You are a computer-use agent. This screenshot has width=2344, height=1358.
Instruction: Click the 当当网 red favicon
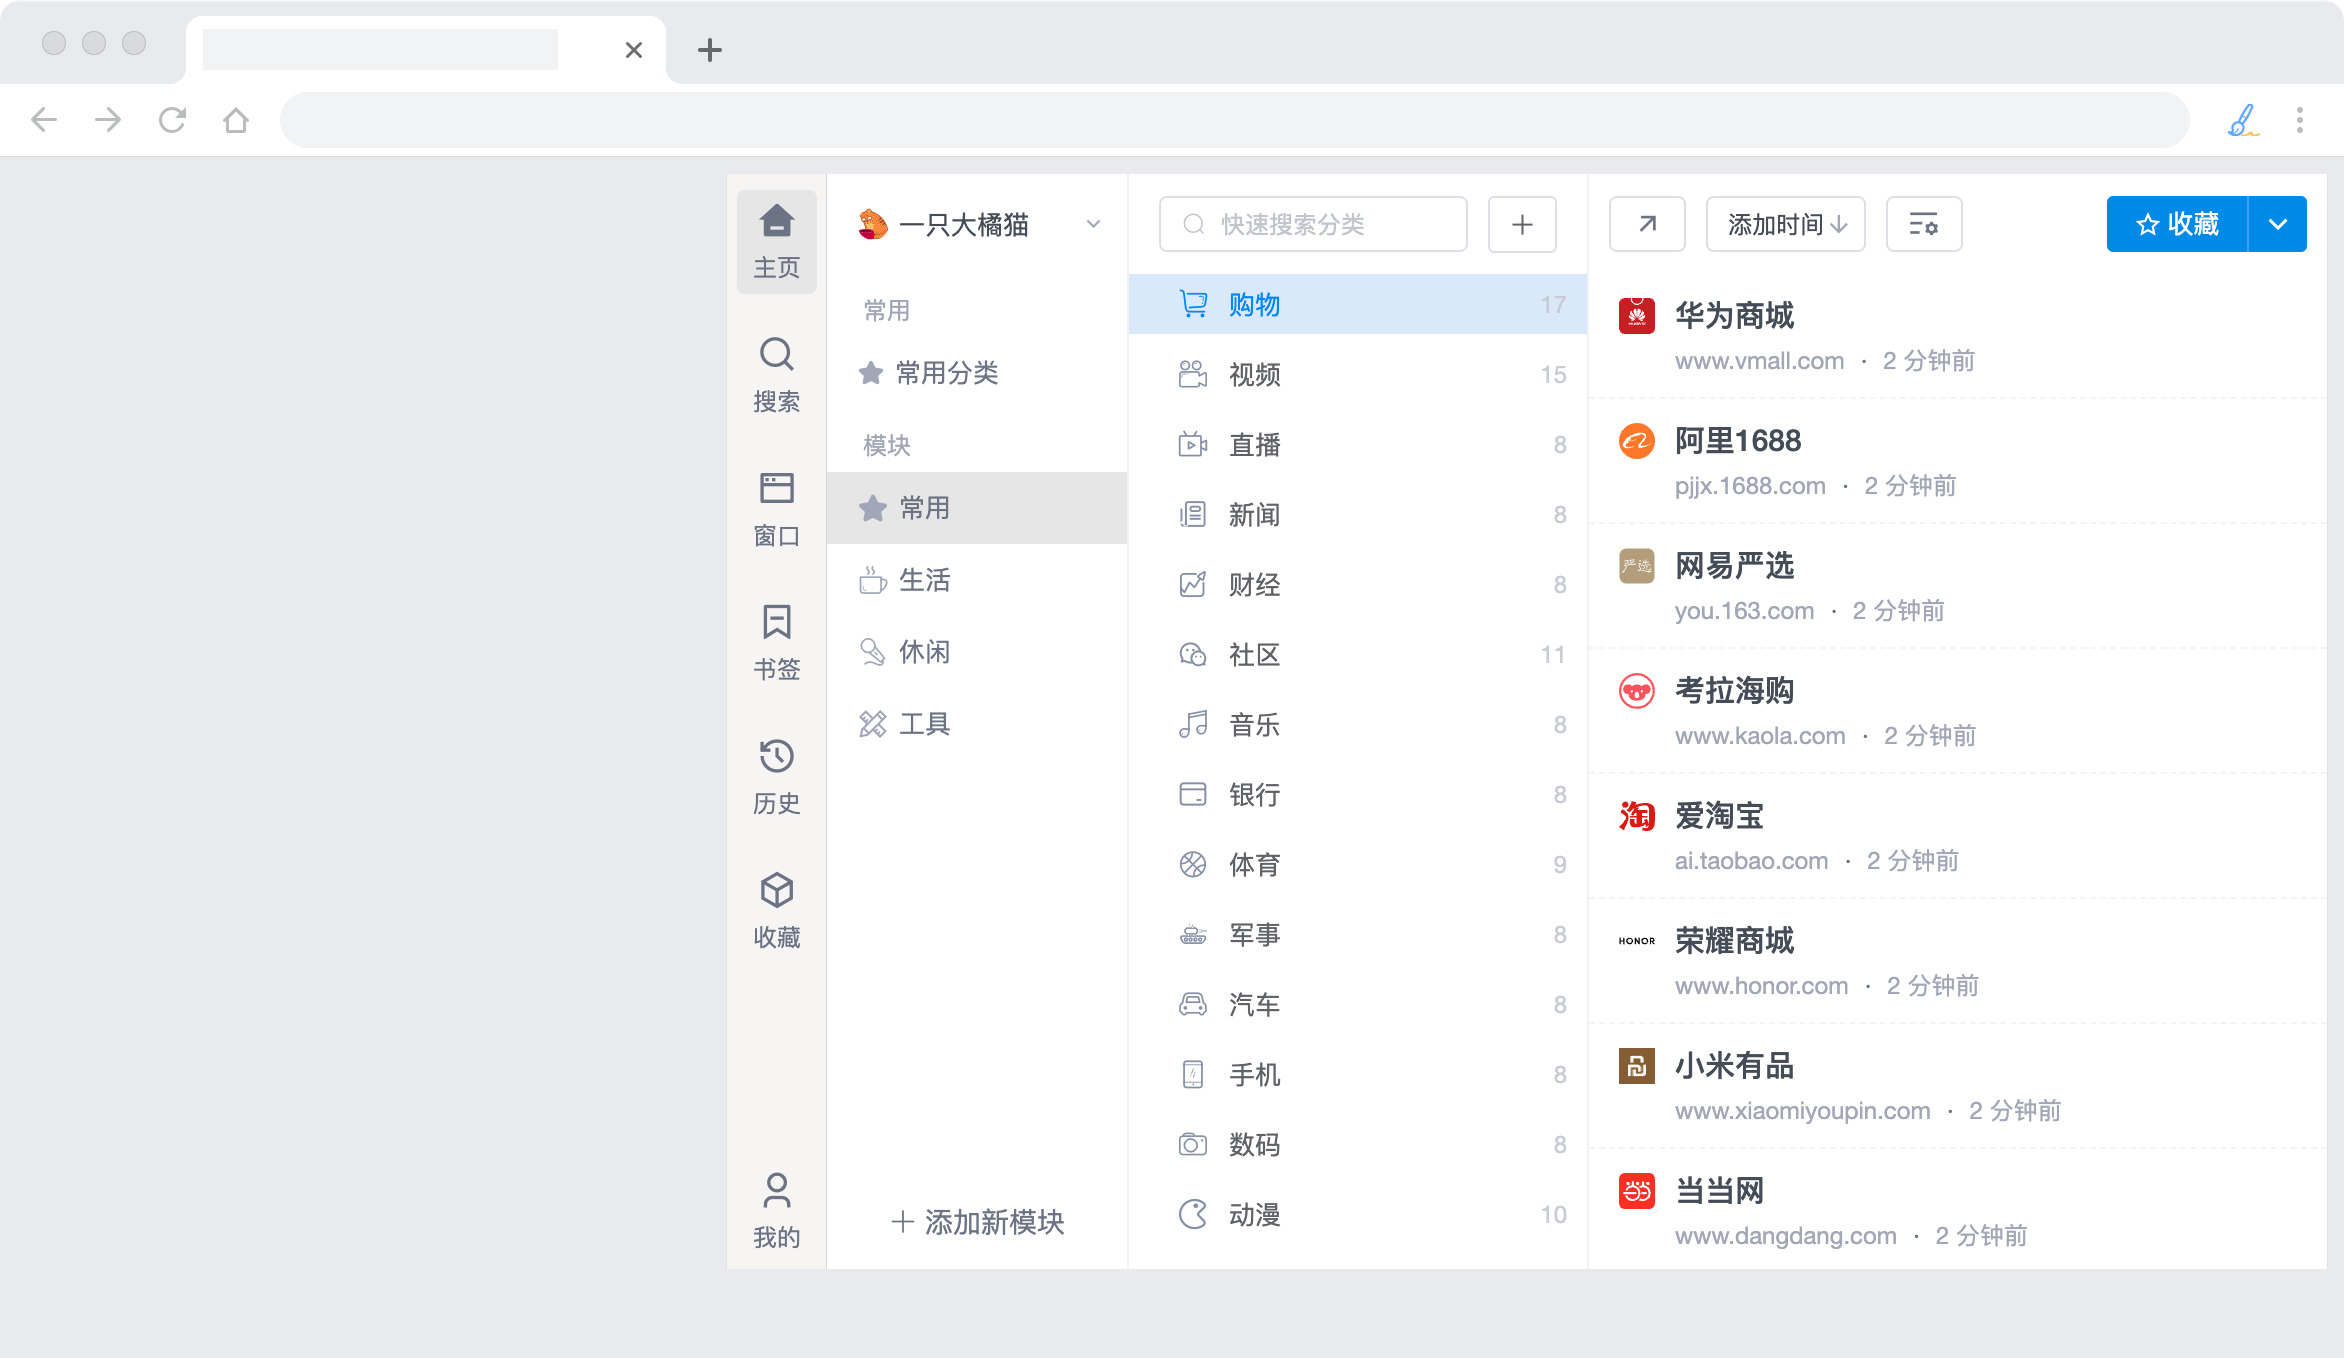click(1637, 1191)
